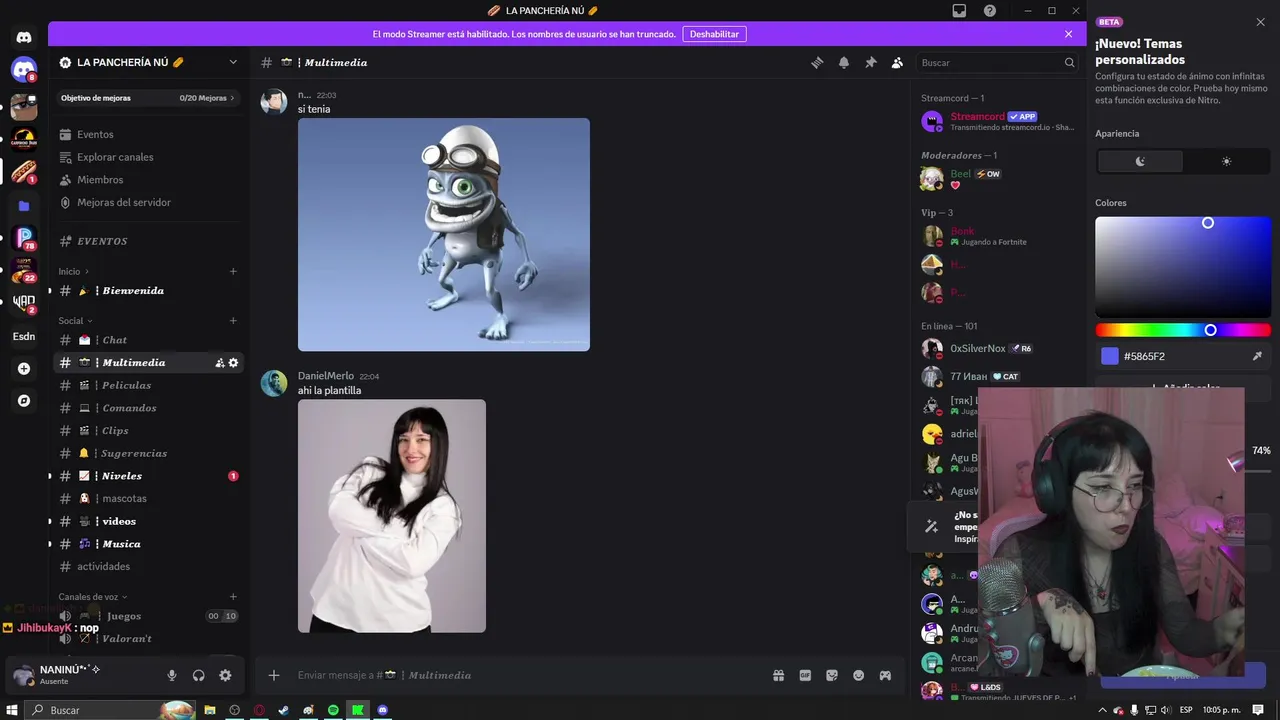The height and width of the screenshot is (720, 1280).
Task: Open the Crazy Frog image attachment
Action: pos(444,235)
